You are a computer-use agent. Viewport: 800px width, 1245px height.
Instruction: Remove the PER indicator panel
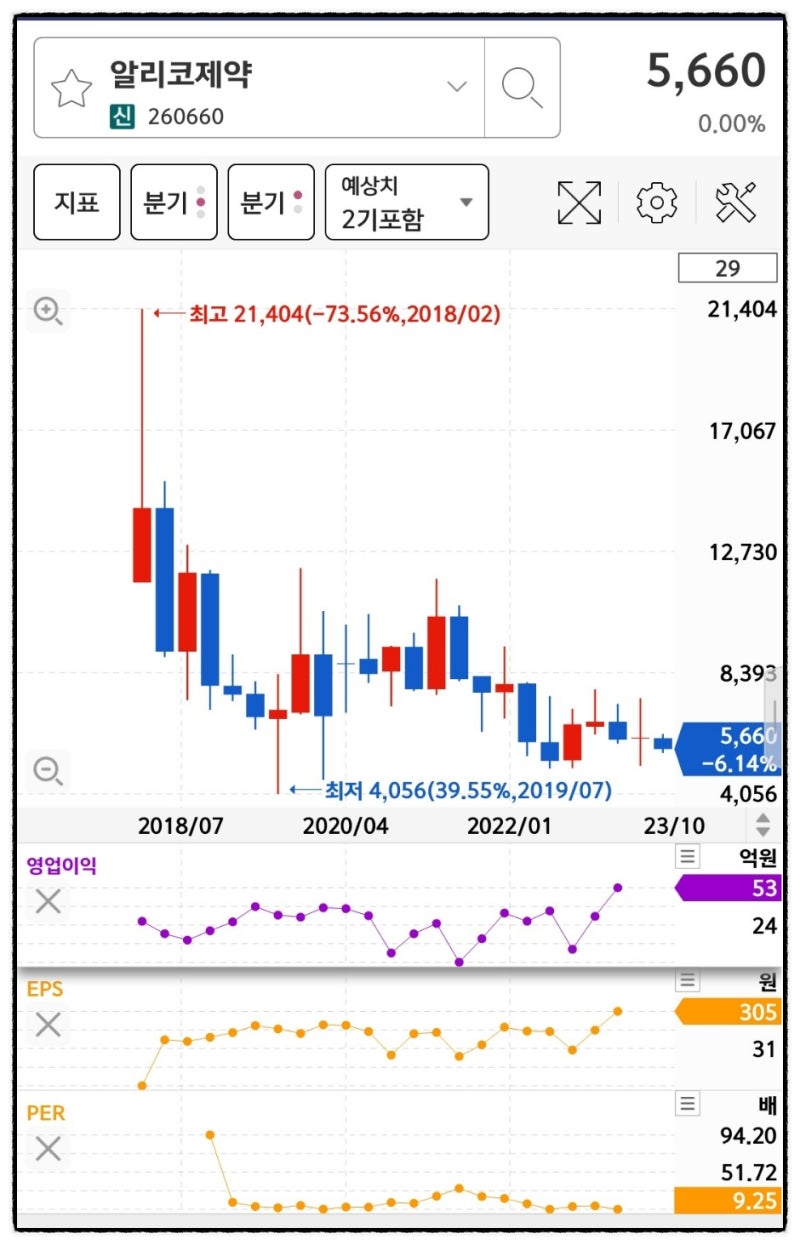pyautogui.click(x=48, y=1149)
